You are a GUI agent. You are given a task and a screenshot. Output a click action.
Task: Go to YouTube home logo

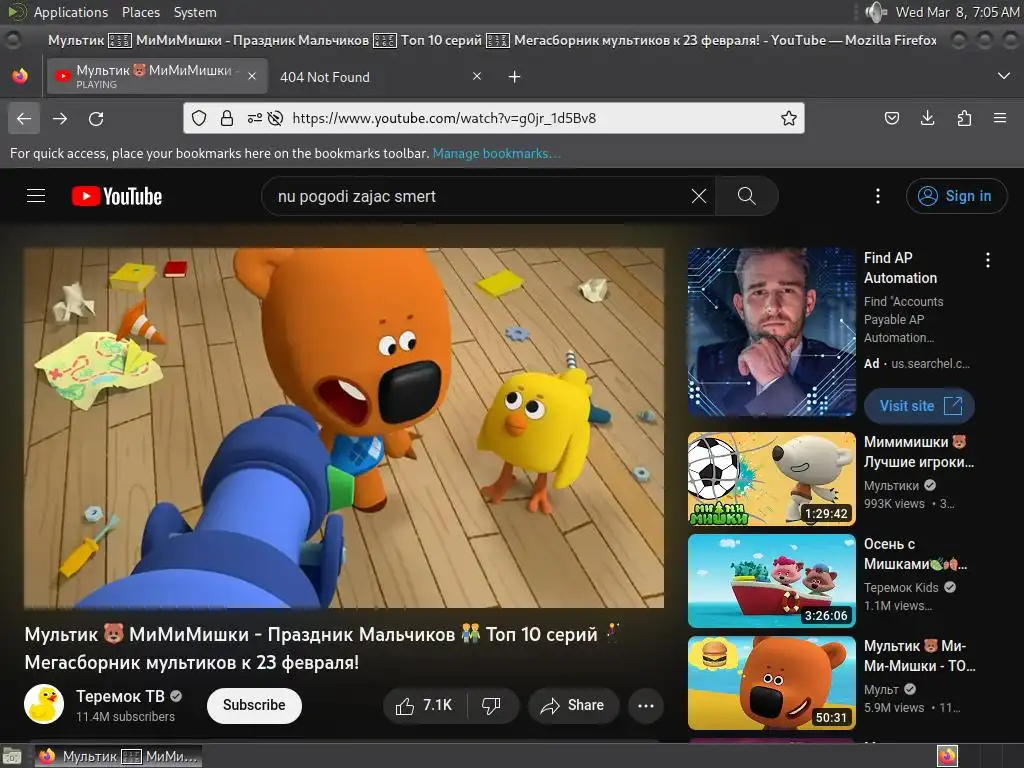click(117, 196)
